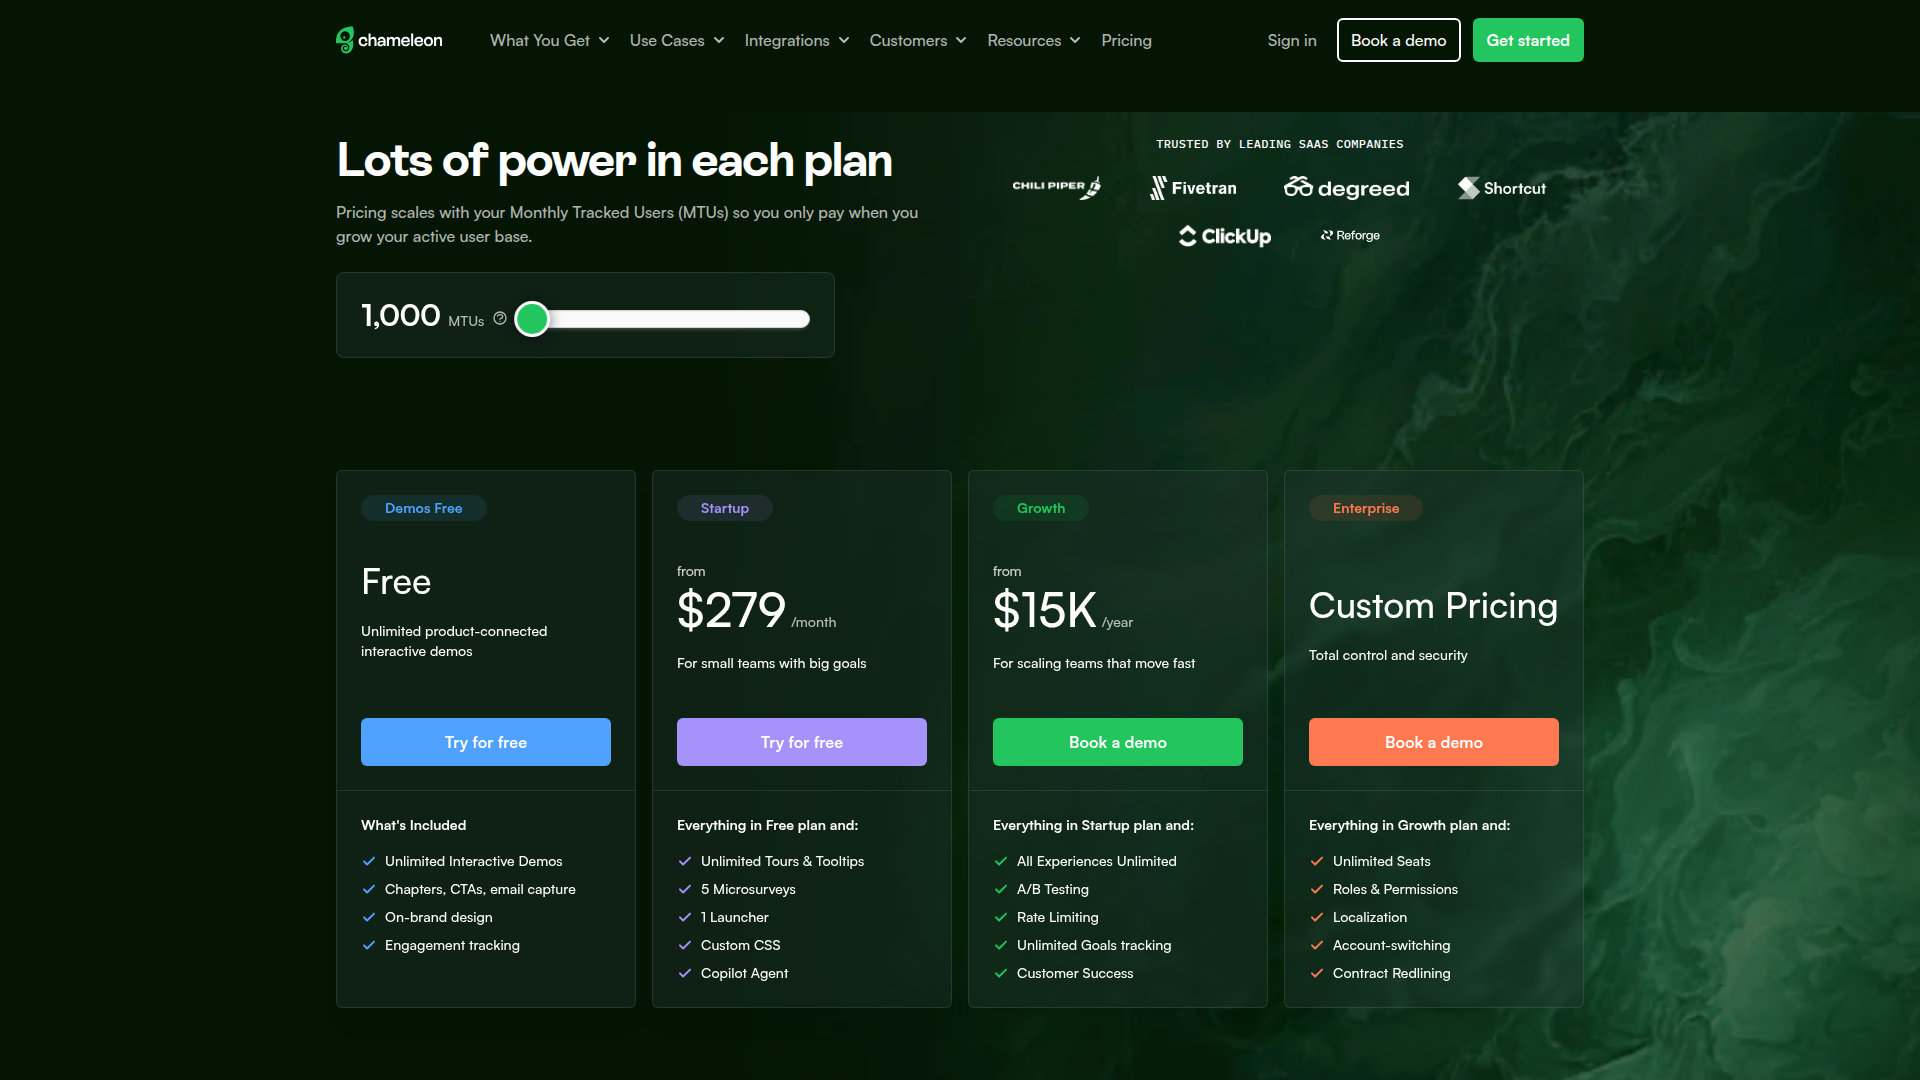Click the Shortcut logo
The width and height of the screenshot is (1920, 1080).
(1501, 188)
